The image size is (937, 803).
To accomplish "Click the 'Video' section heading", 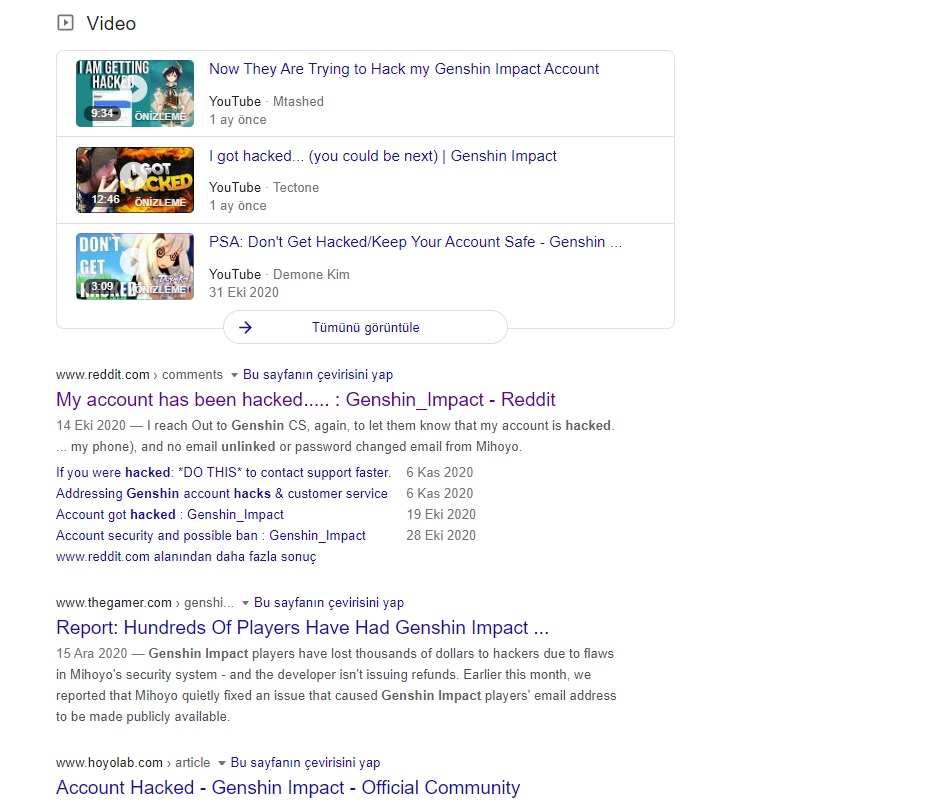I will coord(111,23).
